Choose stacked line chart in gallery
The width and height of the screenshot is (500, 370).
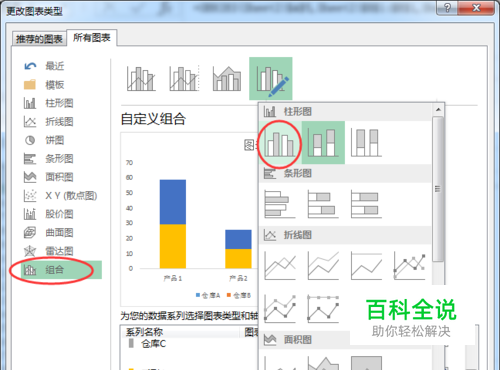coord(323,266)
